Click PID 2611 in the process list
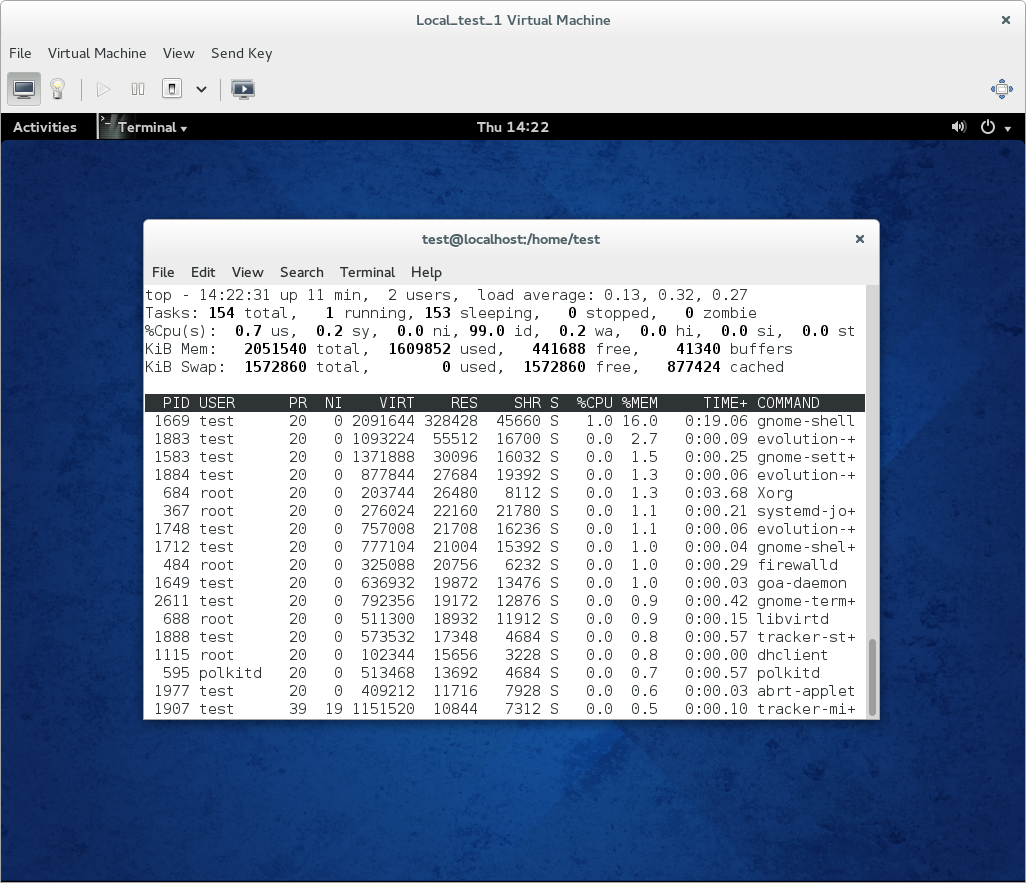Viewport: 1026px width, 883px height. point(171,601)
